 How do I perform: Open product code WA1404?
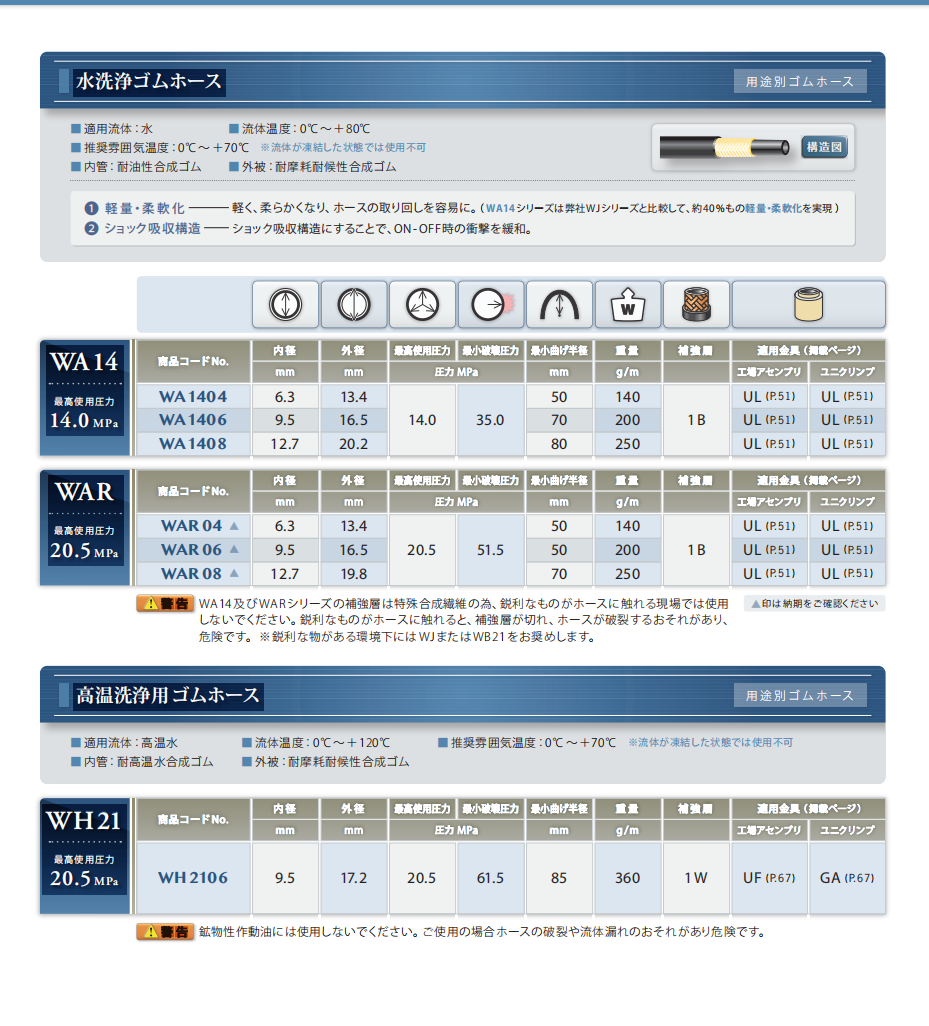point(193,396)
